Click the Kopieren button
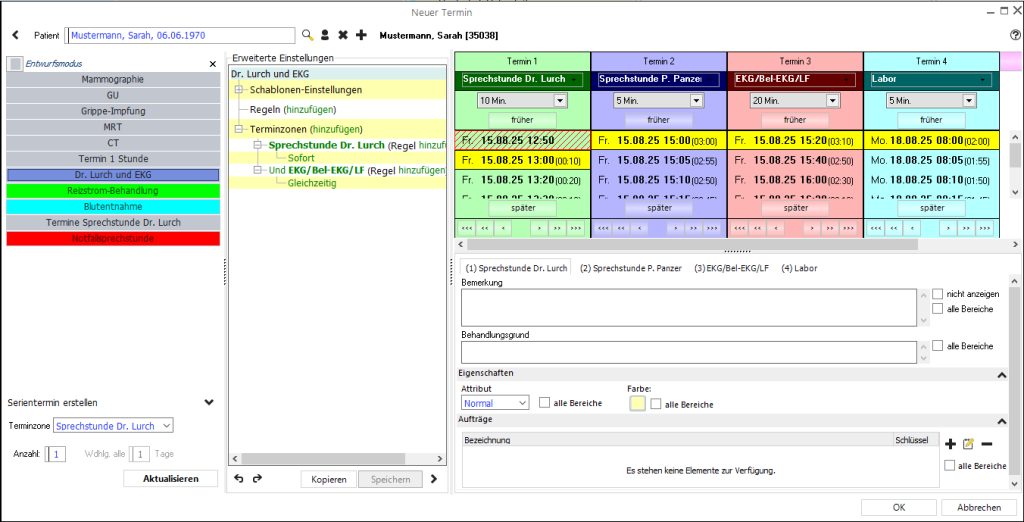The image size is (1024, 522). pyautogui.click(x=329, y=479)
